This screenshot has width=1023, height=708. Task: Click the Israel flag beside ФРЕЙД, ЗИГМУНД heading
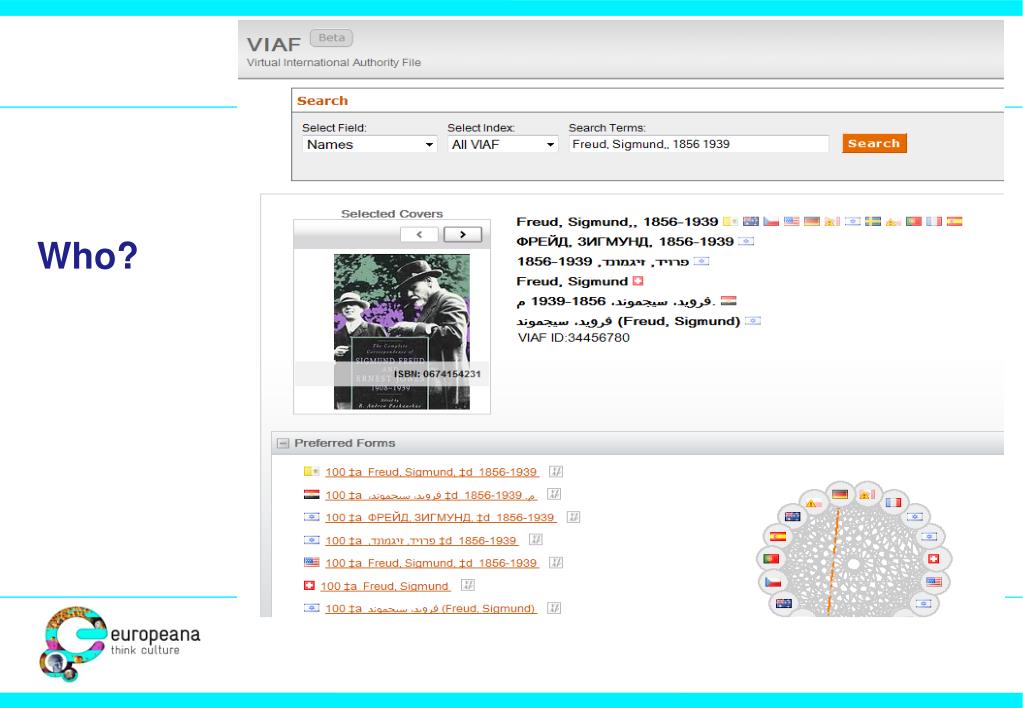pos(746,241)
